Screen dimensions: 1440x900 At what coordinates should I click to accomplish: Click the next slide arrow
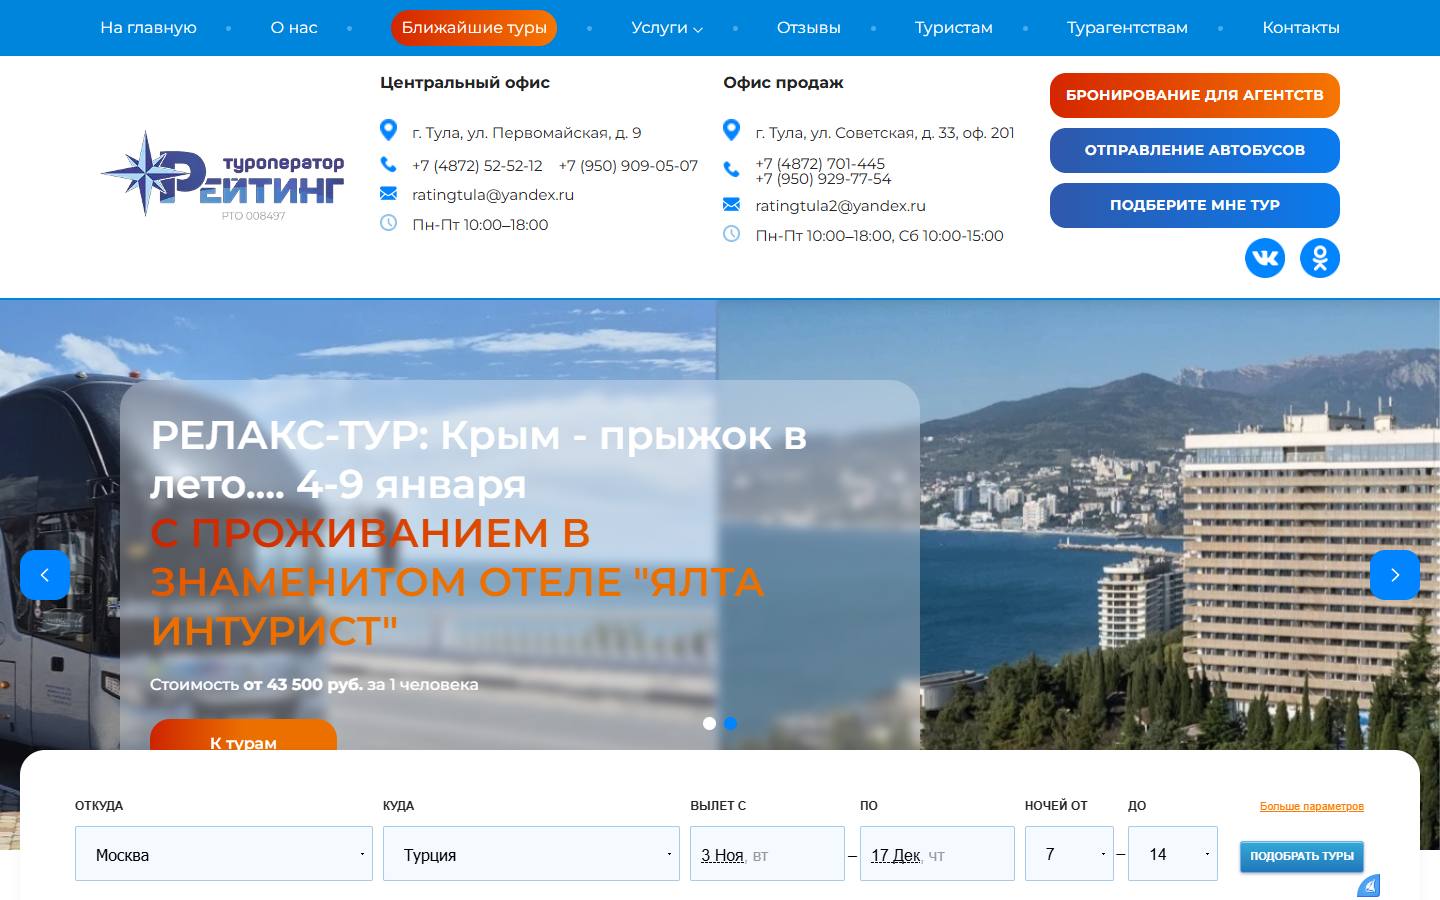[1395, 575]
